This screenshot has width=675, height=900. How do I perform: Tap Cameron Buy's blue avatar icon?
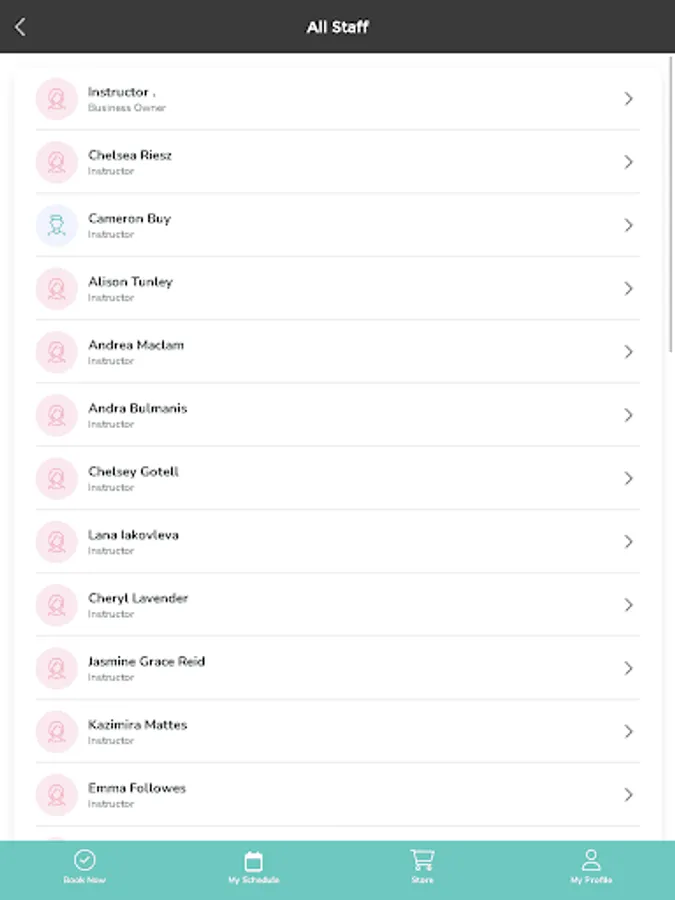pyautogui.click(x=57, y=225)
